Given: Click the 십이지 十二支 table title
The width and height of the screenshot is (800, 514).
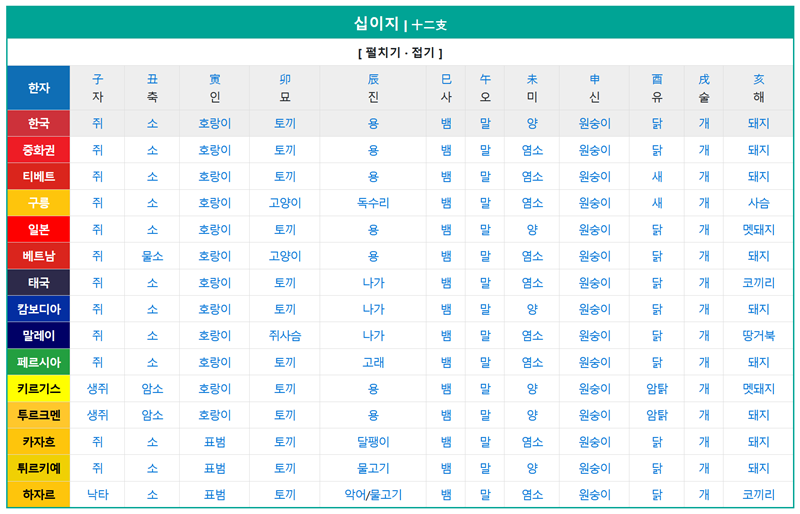Looking at the screenshot, I should (400, 23).
